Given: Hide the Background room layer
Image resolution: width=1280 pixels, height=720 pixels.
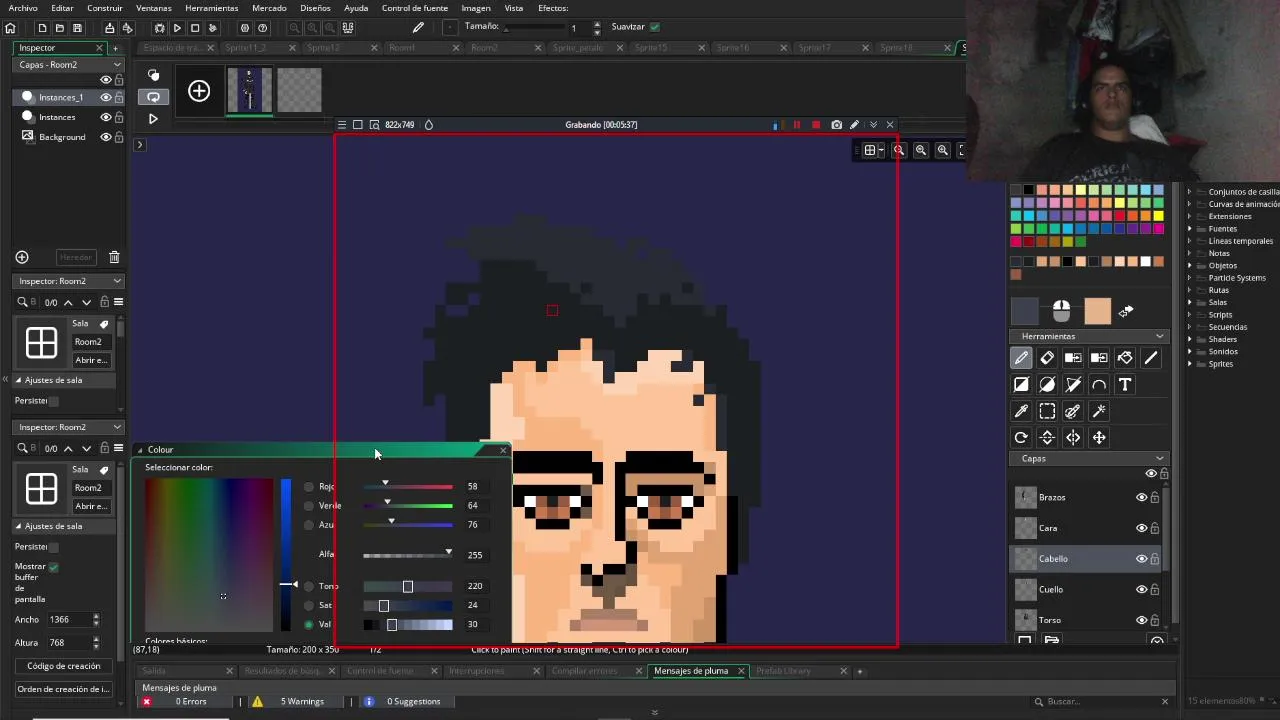Looking at the screenshot, I should pyautogui.click(x=105, y=137).
